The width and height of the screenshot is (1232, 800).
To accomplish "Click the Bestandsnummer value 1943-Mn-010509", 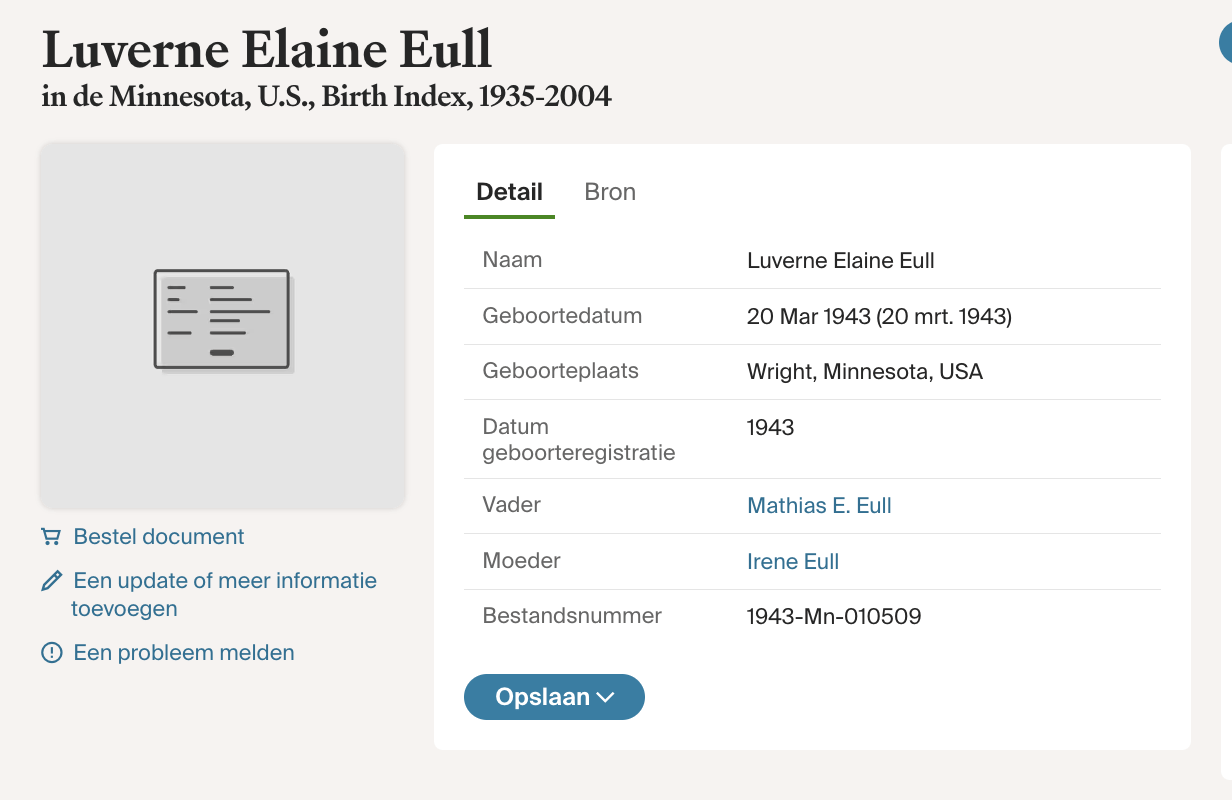I will [x=834, y=617].
